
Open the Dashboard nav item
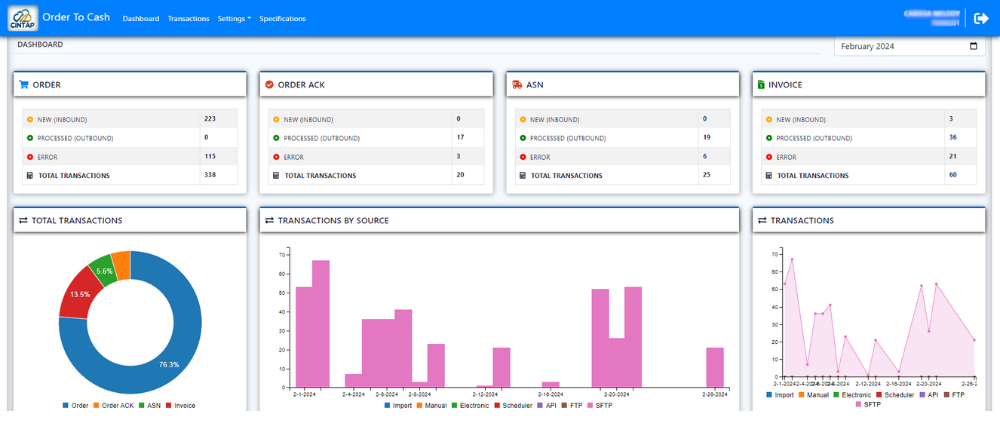pyautogui.click(x=141, y=18)
